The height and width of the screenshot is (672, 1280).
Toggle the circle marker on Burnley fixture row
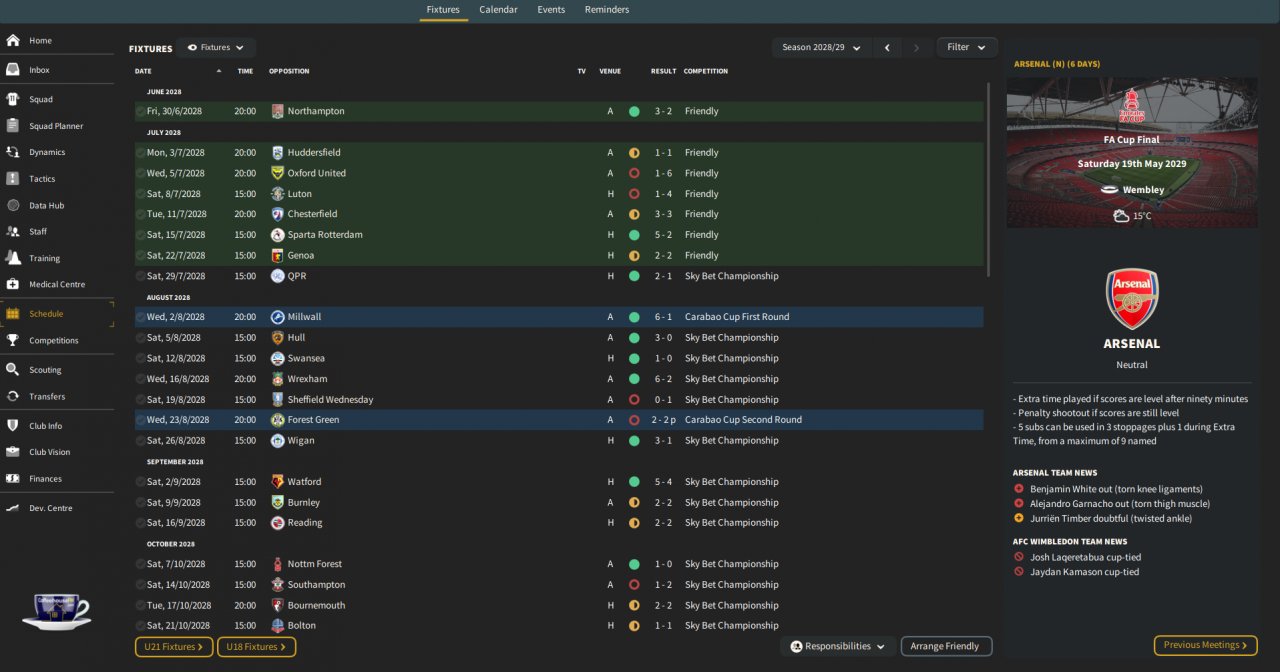tap(140, 503)
